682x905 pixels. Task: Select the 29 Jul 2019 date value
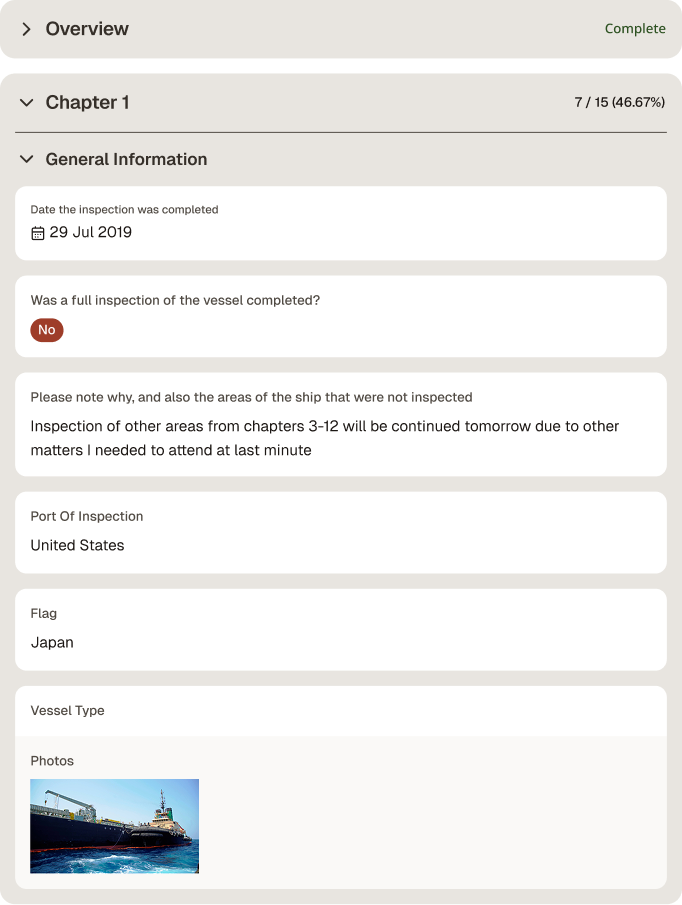pos(91,232)
